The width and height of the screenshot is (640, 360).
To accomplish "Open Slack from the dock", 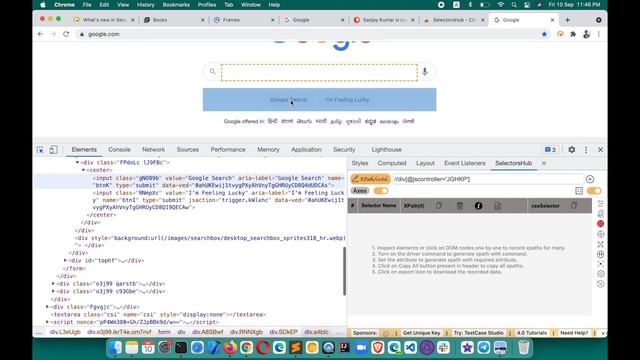I will coord(443,348).
